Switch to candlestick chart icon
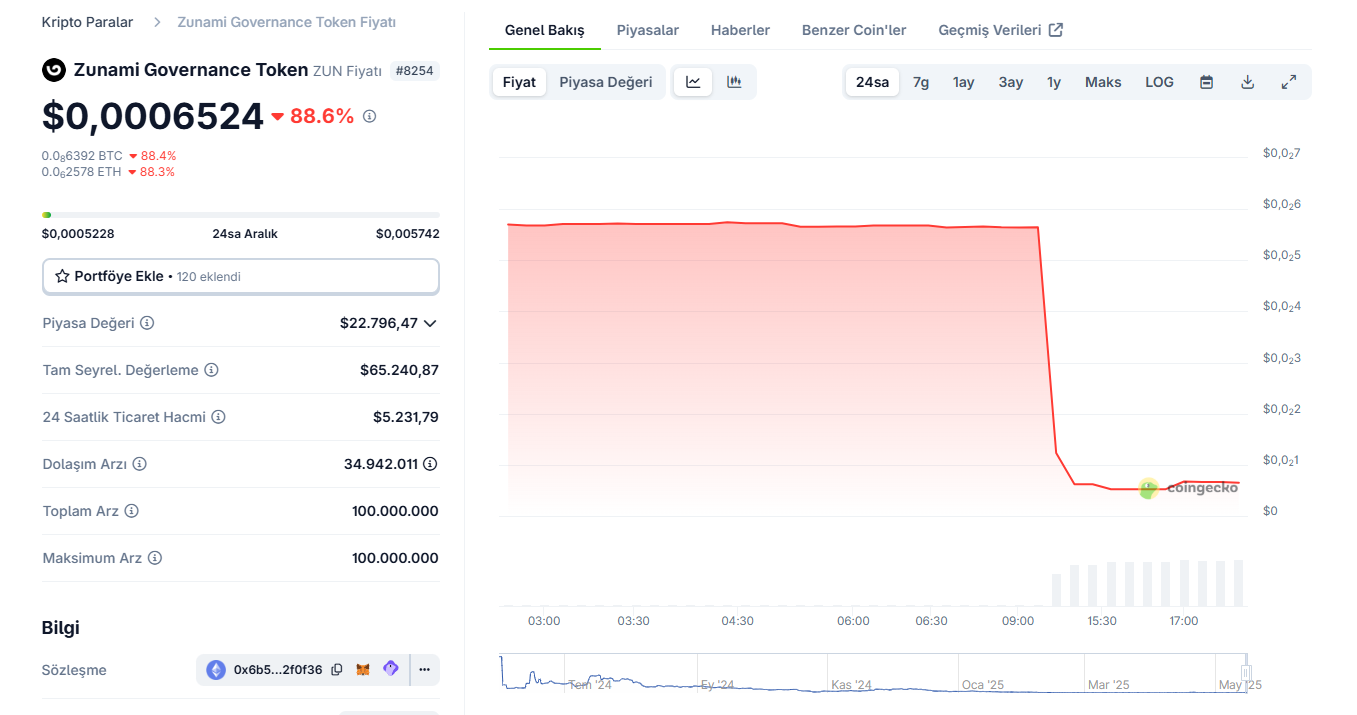 tap(734, 82)
